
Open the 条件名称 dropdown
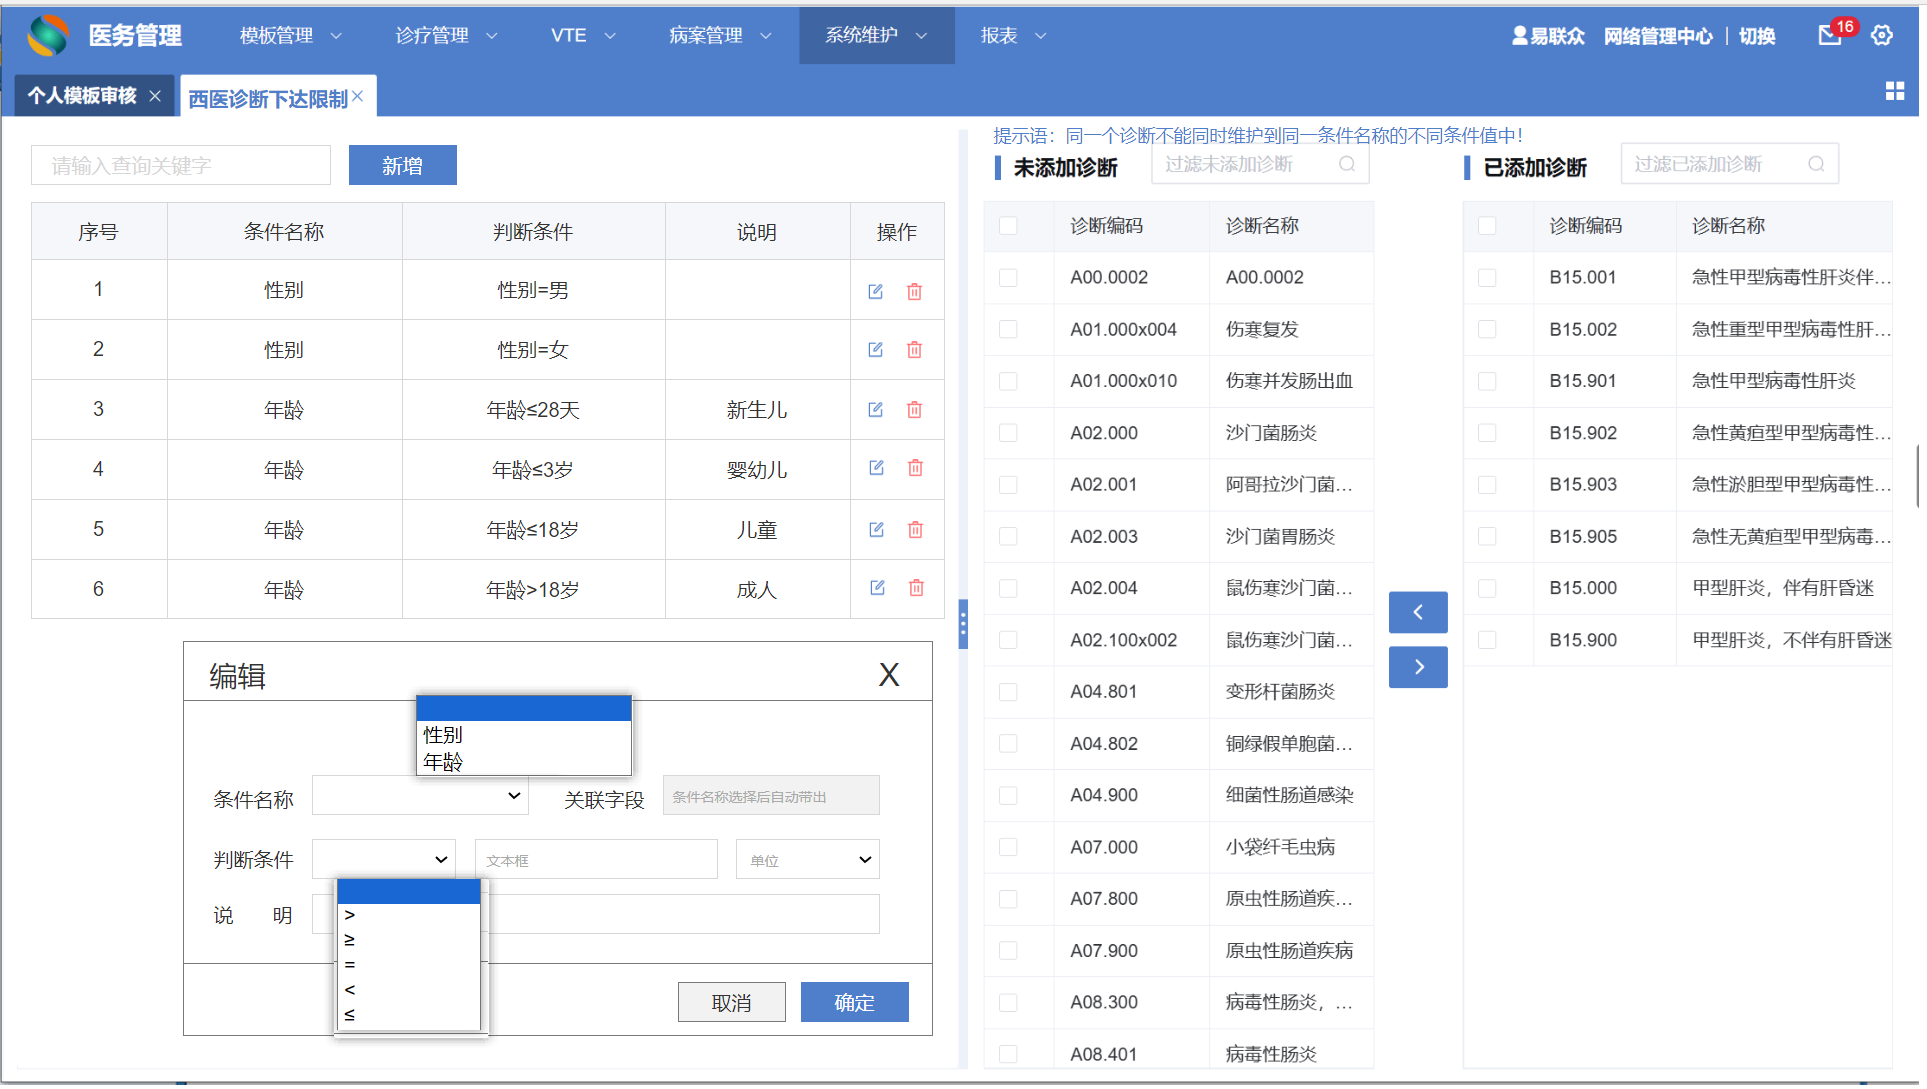[x=420, y=796]
